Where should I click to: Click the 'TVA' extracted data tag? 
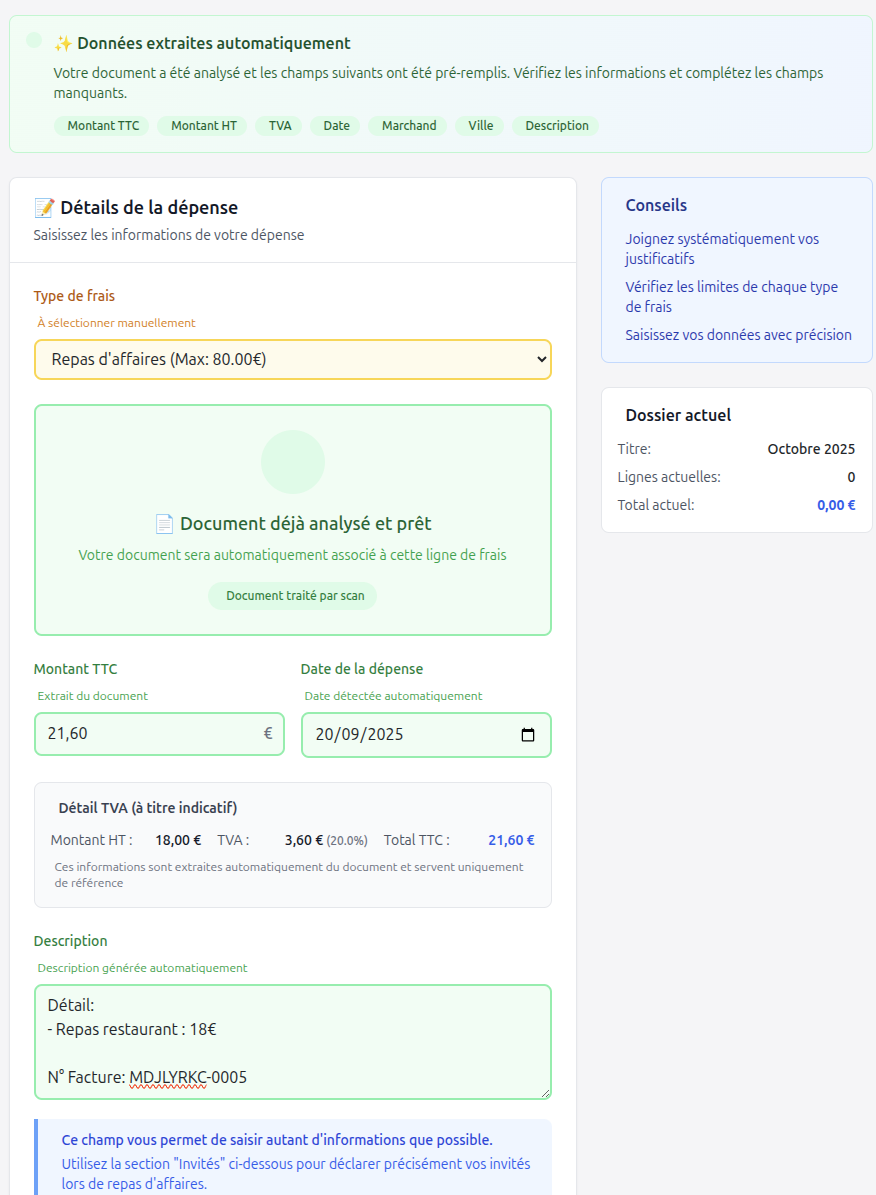[280, 126]
